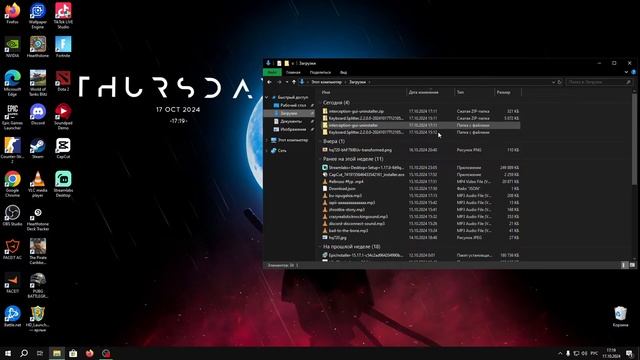Select the Recycle Bin (Корзина) icon
Screen dimensions: 640x360
click(x=620, y=316)
